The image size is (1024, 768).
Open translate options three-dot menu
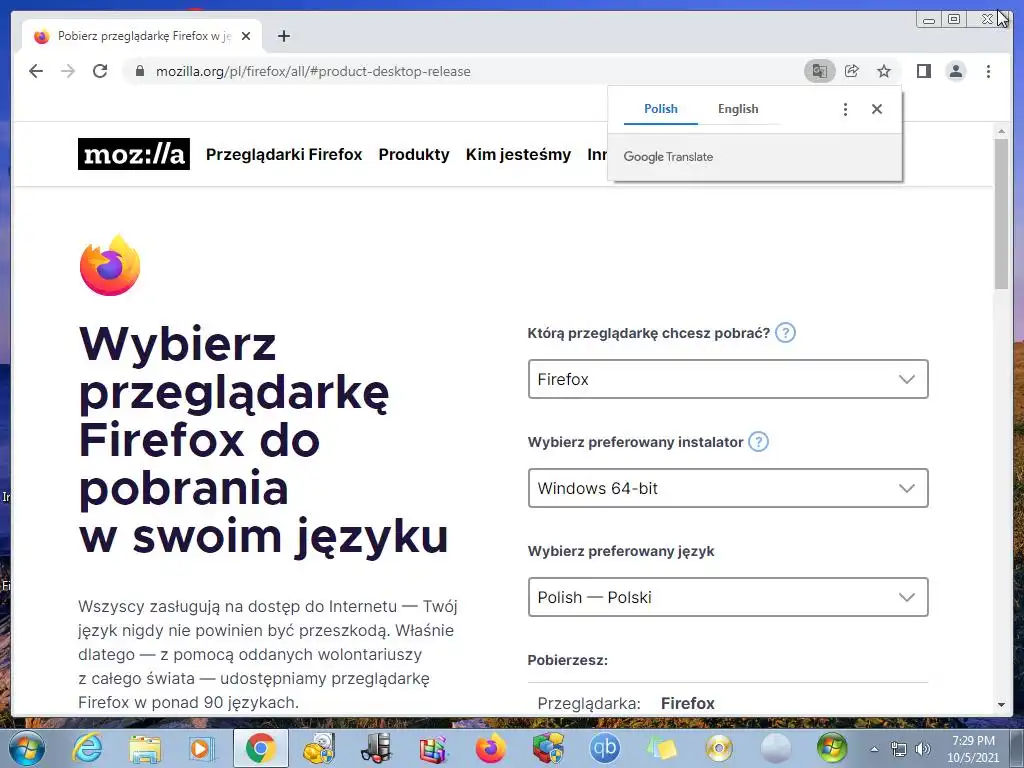click(845, 109)
